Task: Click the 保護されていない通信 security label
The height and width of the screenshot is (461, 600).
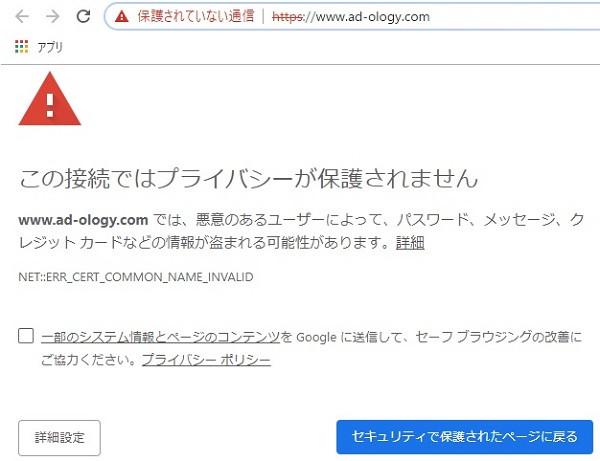Action: 196,16
